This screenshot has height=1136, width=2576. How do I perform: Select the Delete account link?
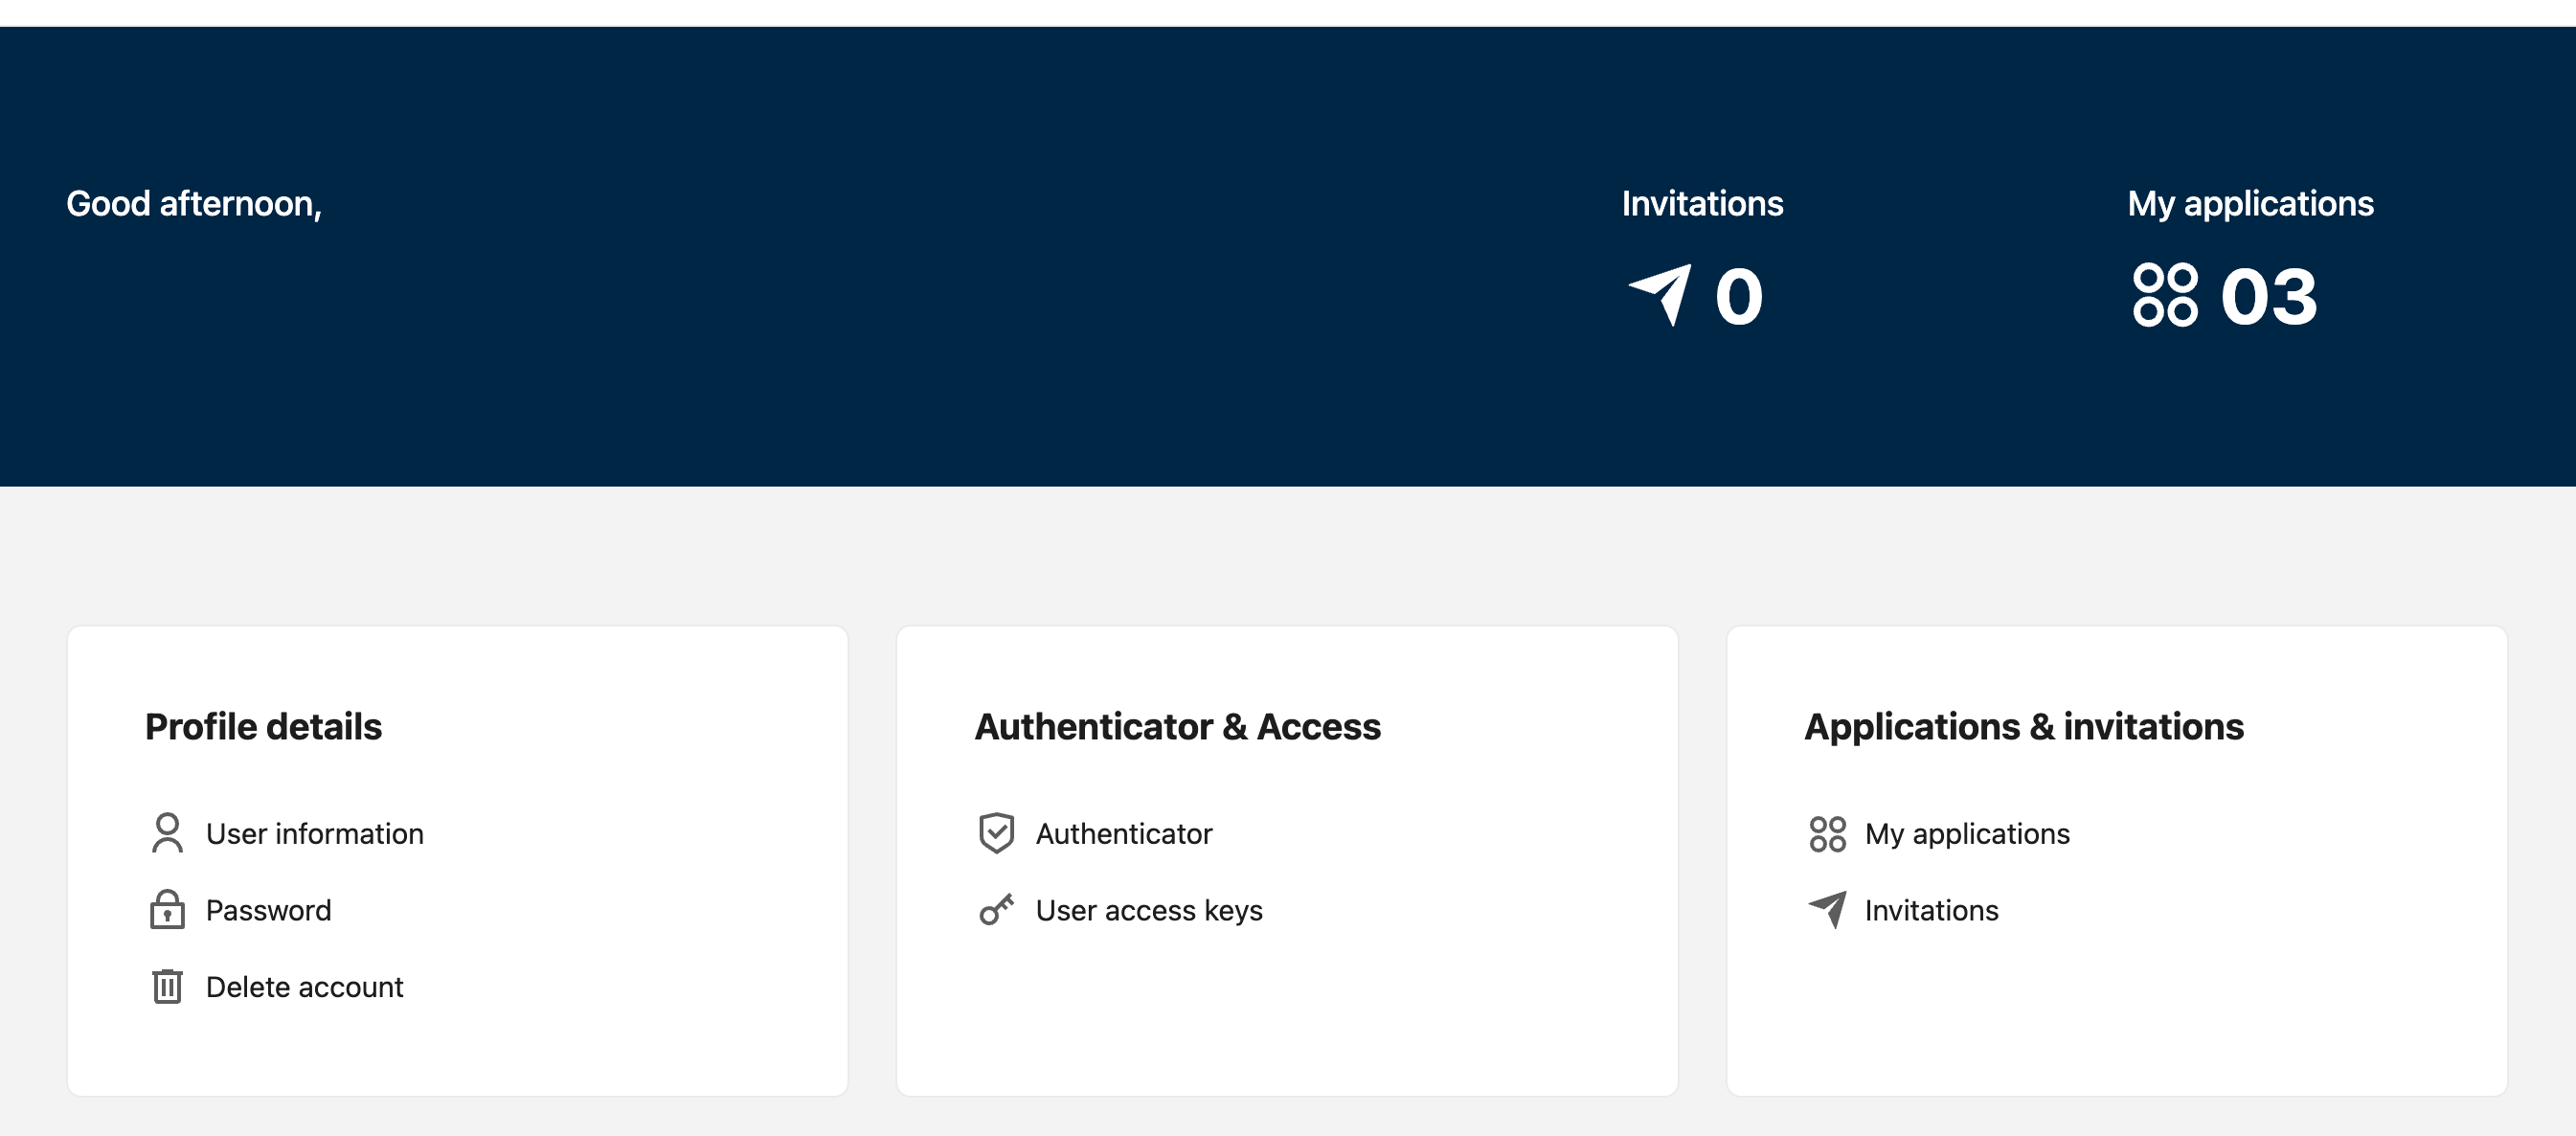(304, 987)
